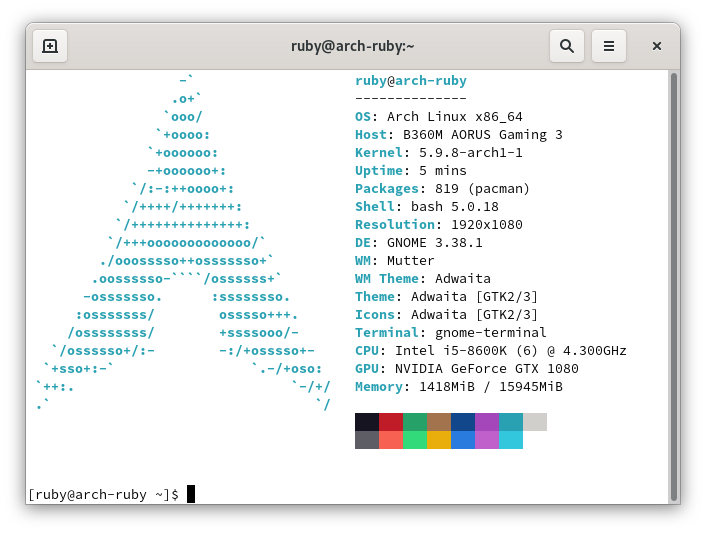The image size is (706, 533).
Task: Click the bright cyan color block
Action: tap(511, 440)
